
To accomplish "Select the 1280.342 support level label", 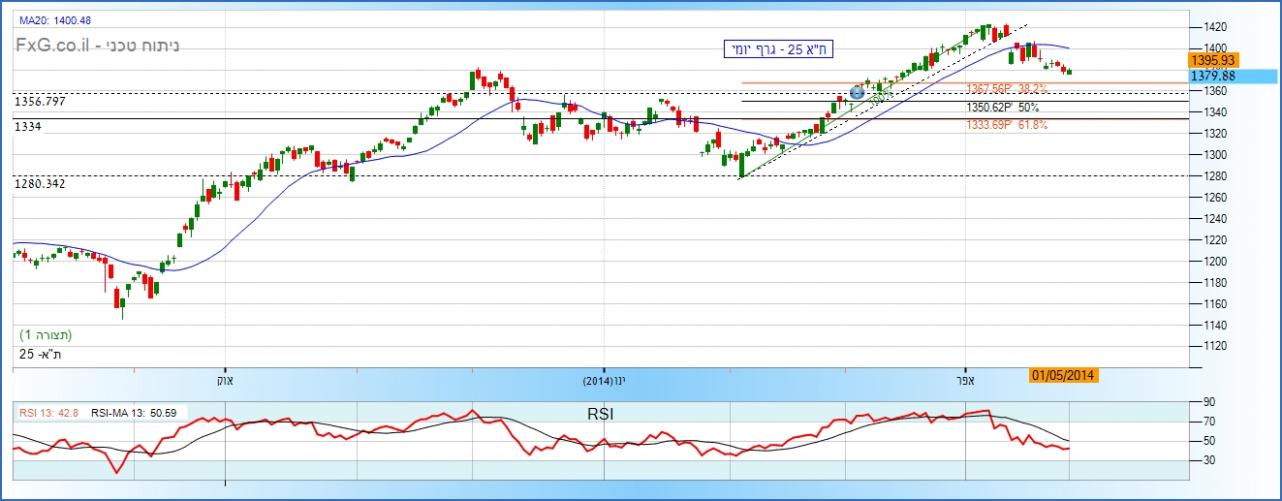I will click(x=40, y=184).
